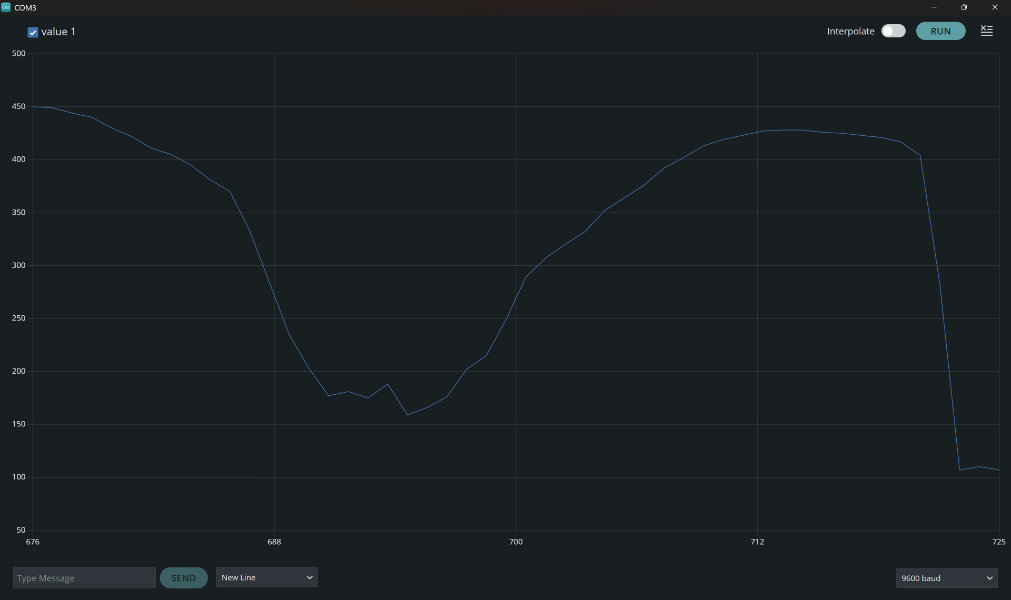Minimize the COM3 window
Viewport: 1011px width, 600px height.
(x=934, y=7)
